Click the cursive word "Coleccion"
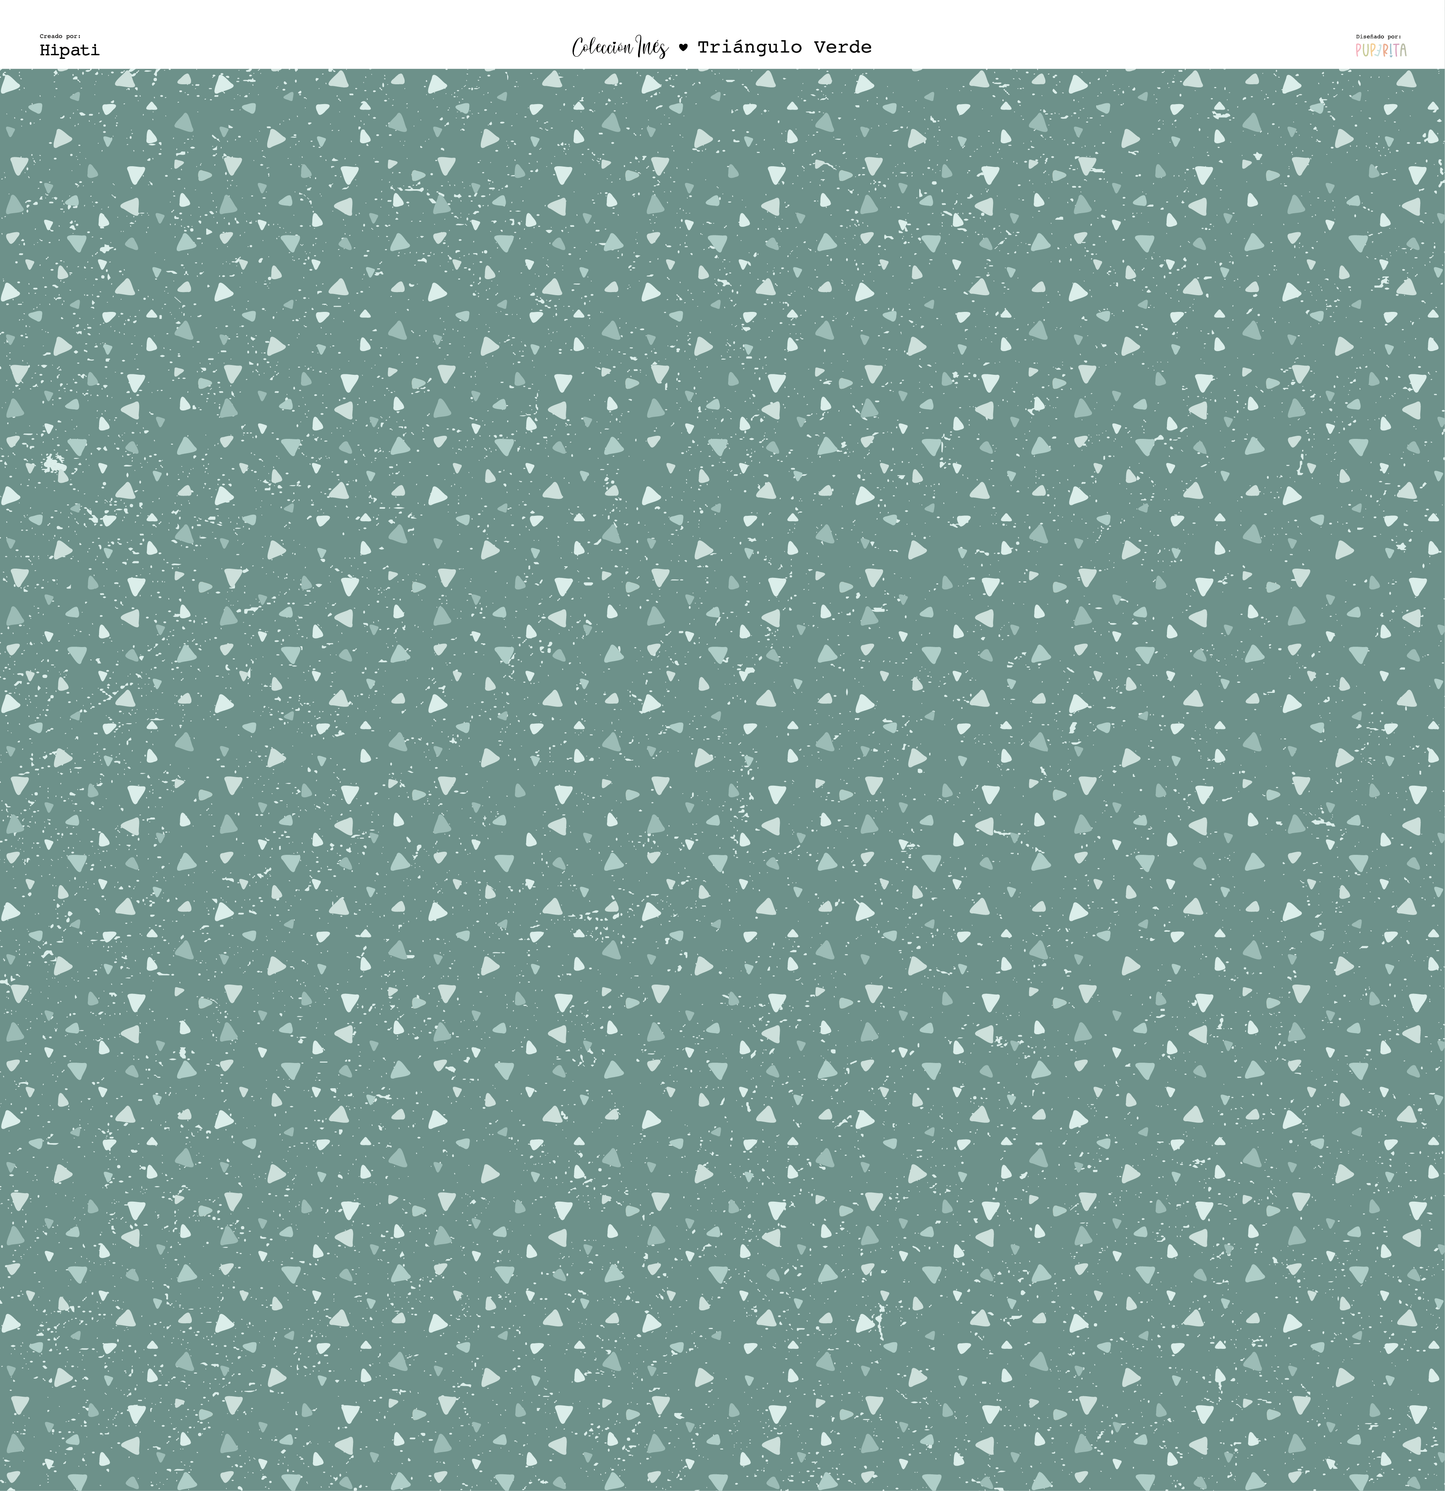Viewport: 1445px width, 1491px height. pos(602,47)
